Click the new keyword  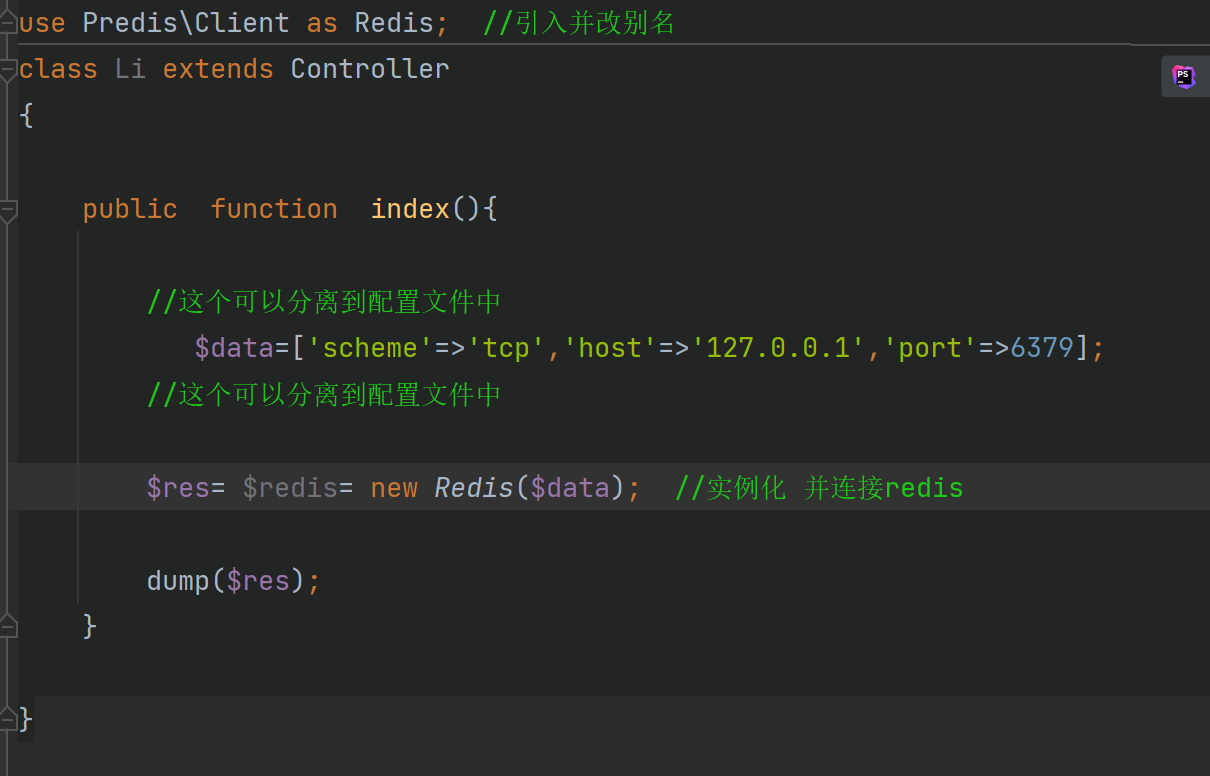coord(394,487)
